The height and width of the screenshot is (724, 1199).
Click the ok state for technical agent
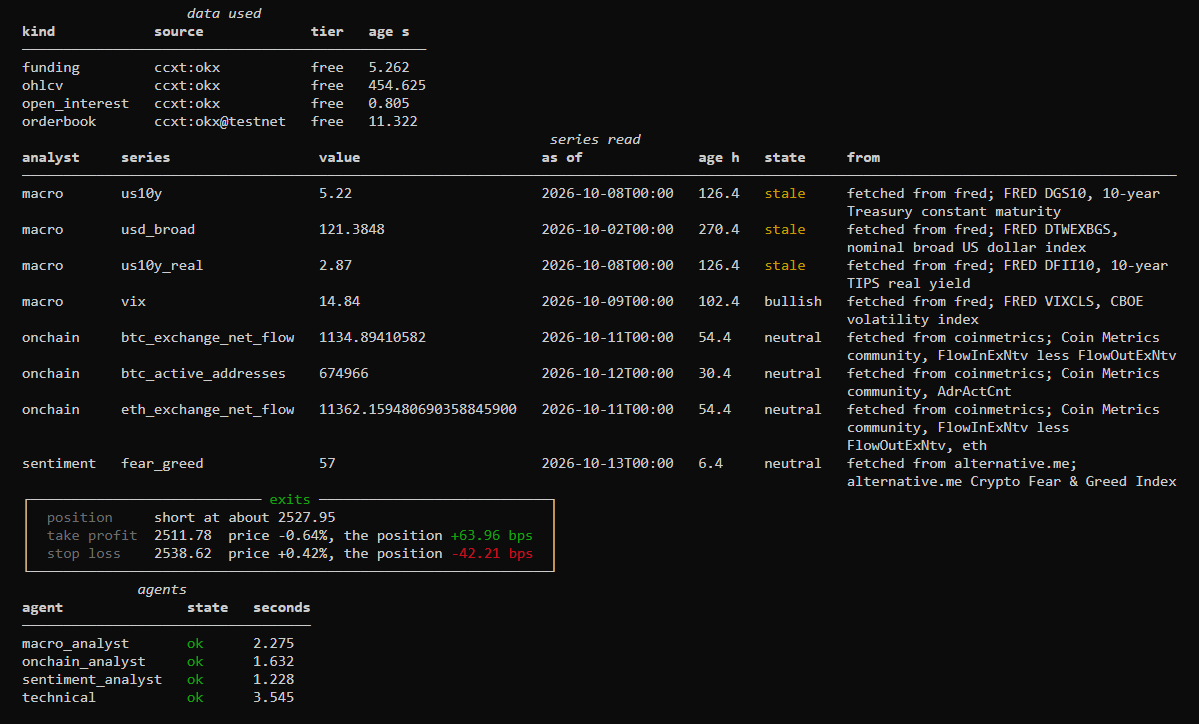click(x=195, y=697)
